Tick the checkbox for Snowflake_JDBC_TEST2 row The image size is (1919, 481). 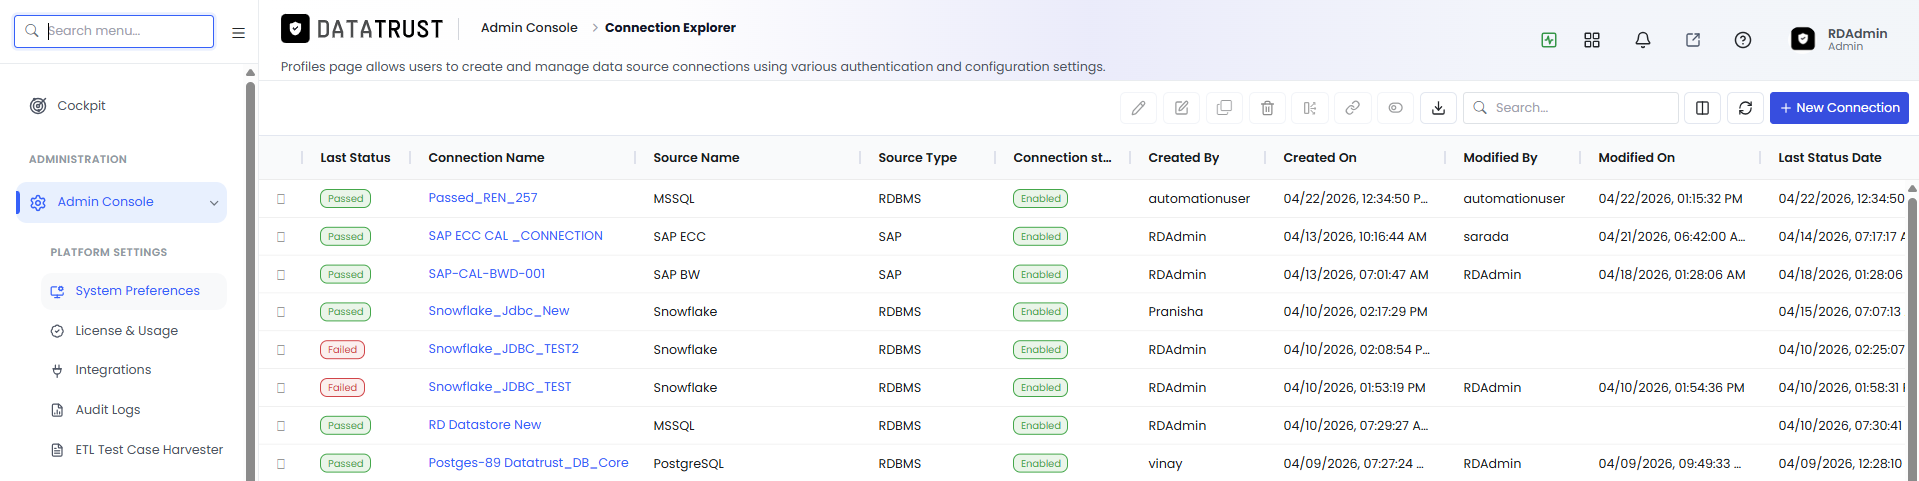pos(281,350)
